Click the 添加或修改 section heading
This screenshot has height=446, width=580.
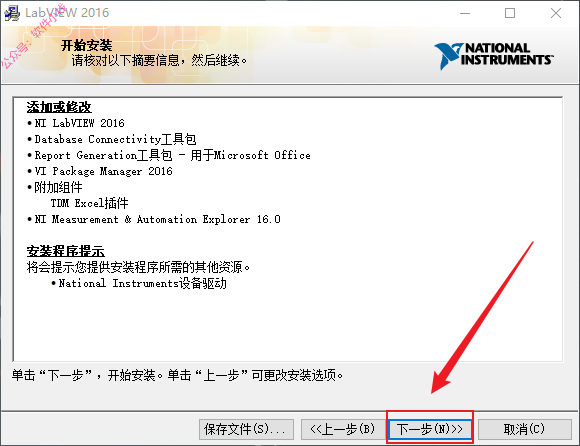pyautogui.click(x=59, y=107)
